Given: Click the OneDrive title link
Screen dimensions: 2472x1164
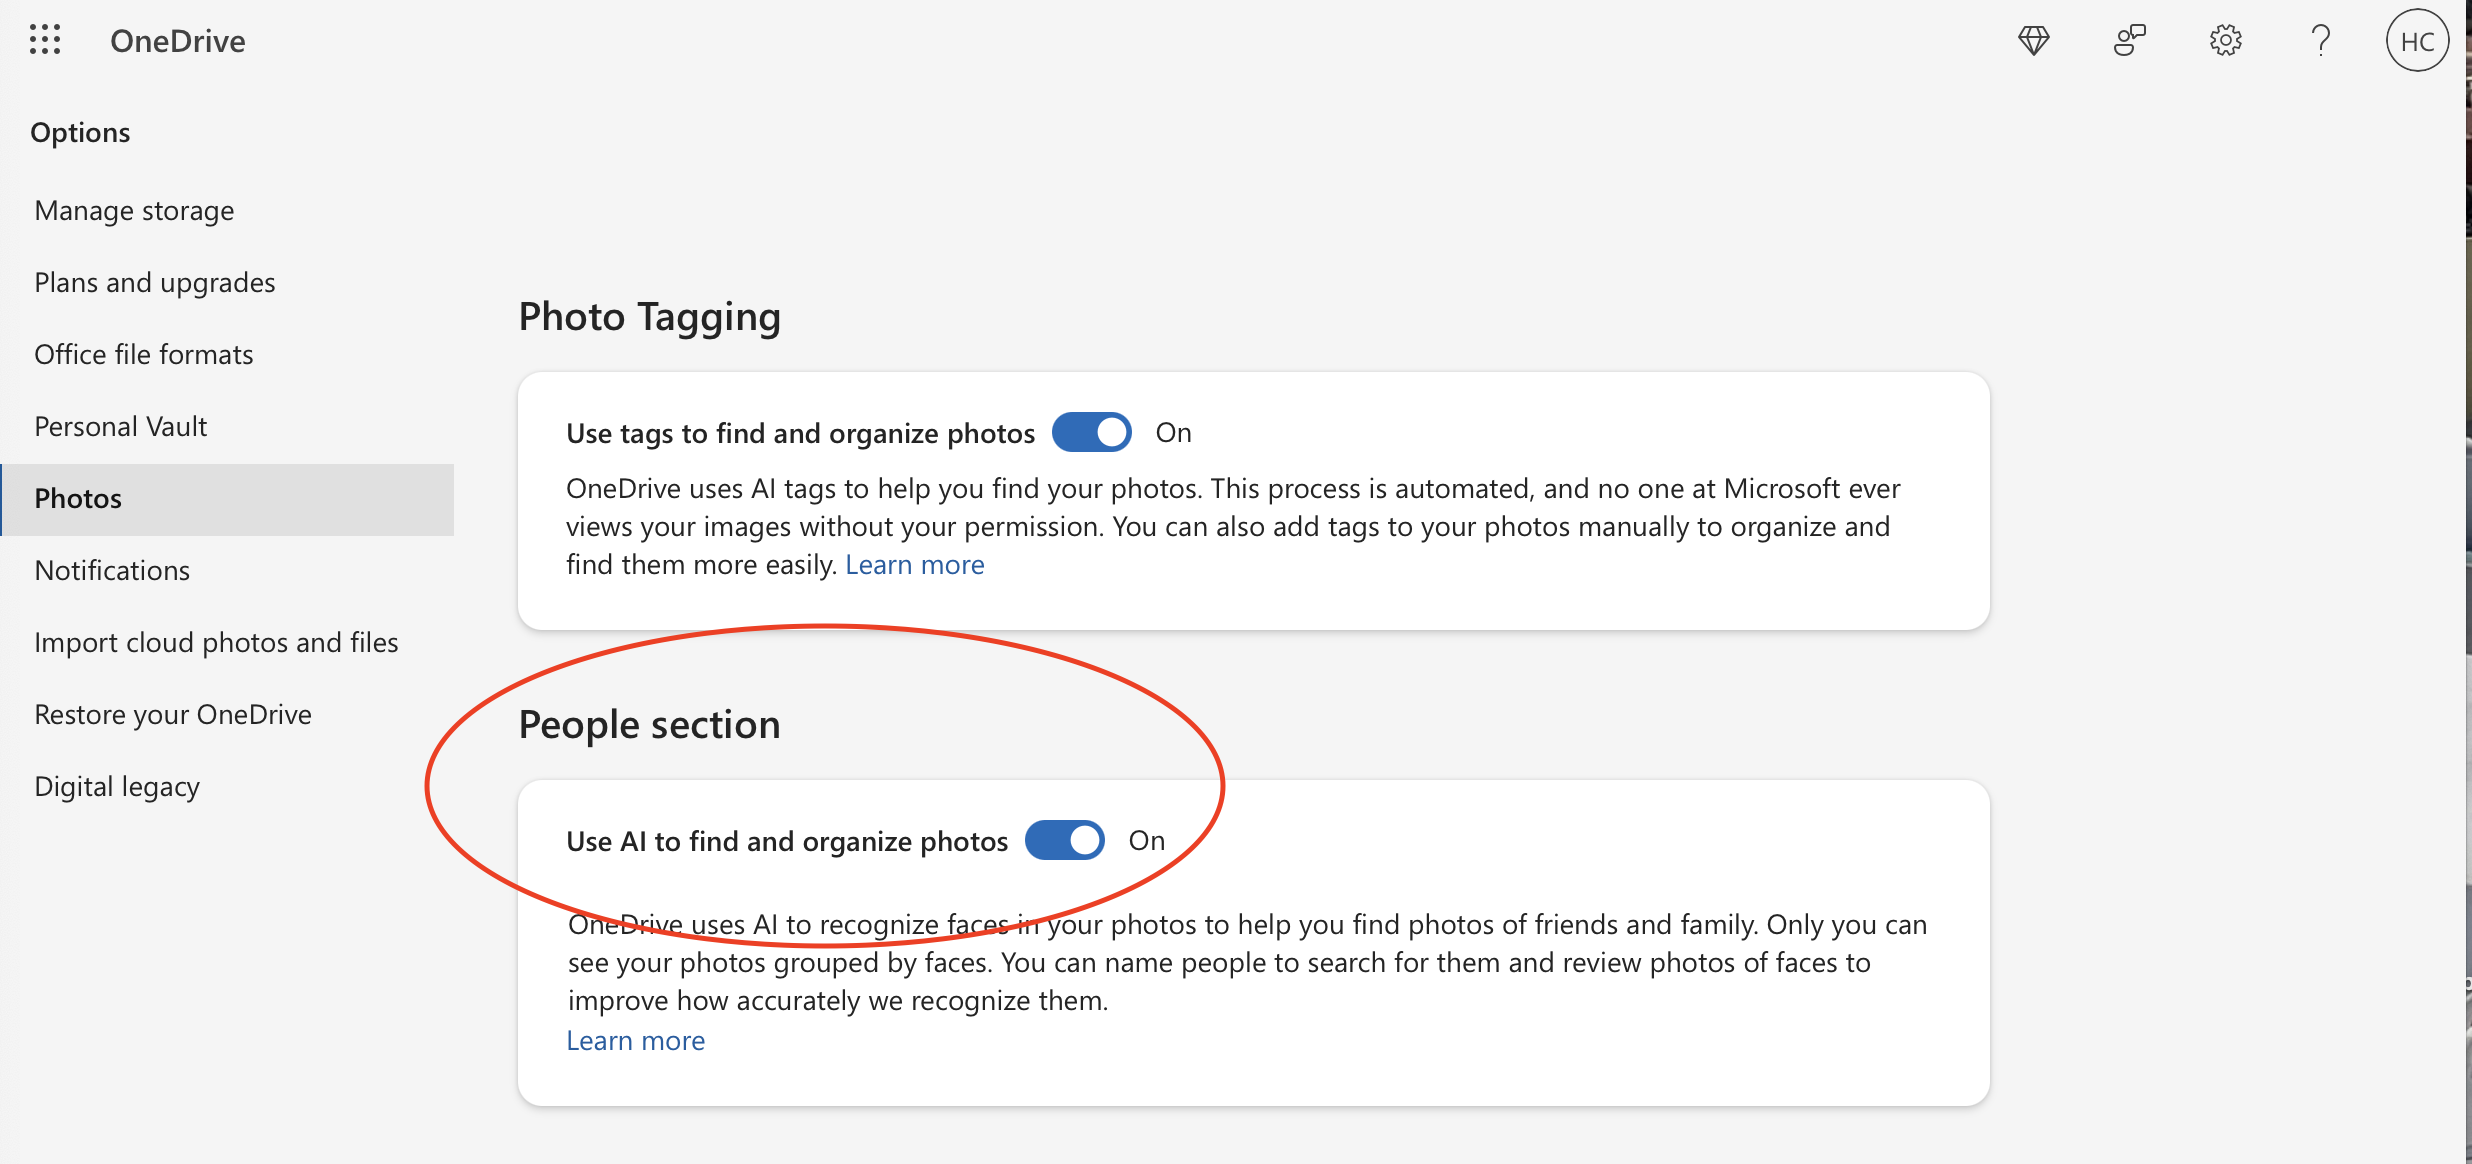Looking at the screenshot, I should pos(177,41).
